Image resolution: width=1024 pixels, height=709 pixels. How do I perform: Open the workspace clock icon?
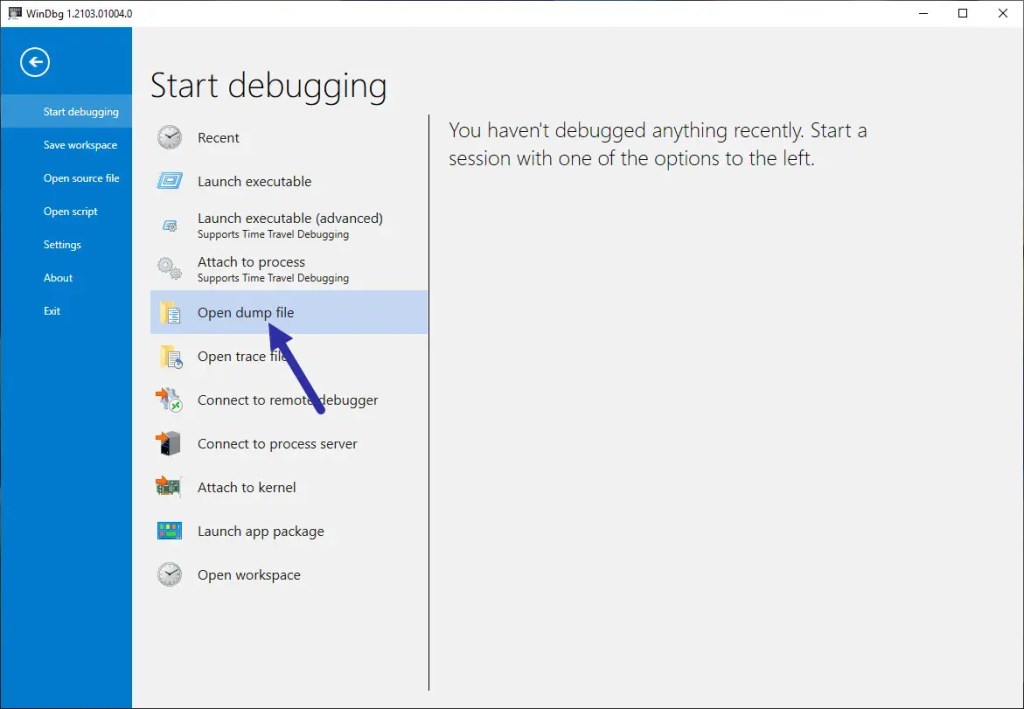click(170, 574)
